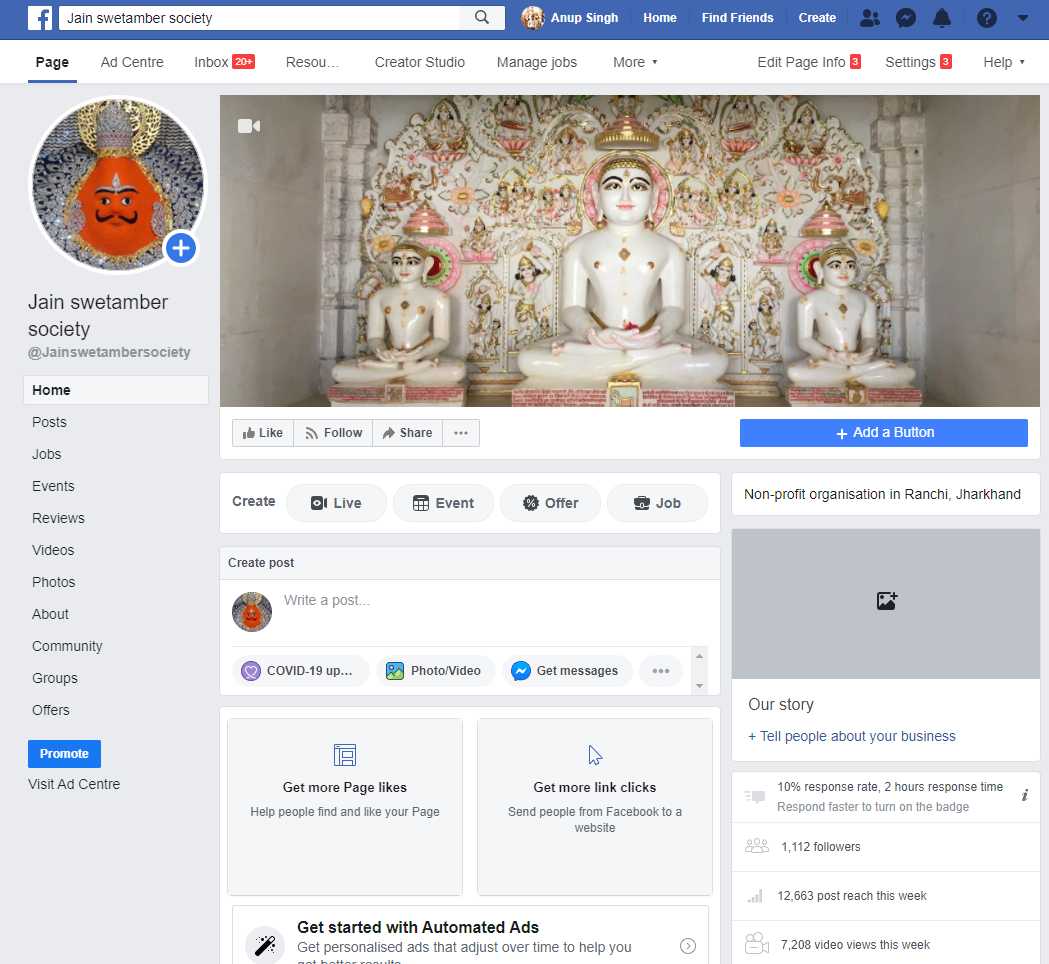Screen dimensions: 1049x964
Task: Click Tell people about your business link
Action: (x=851, y=736)
